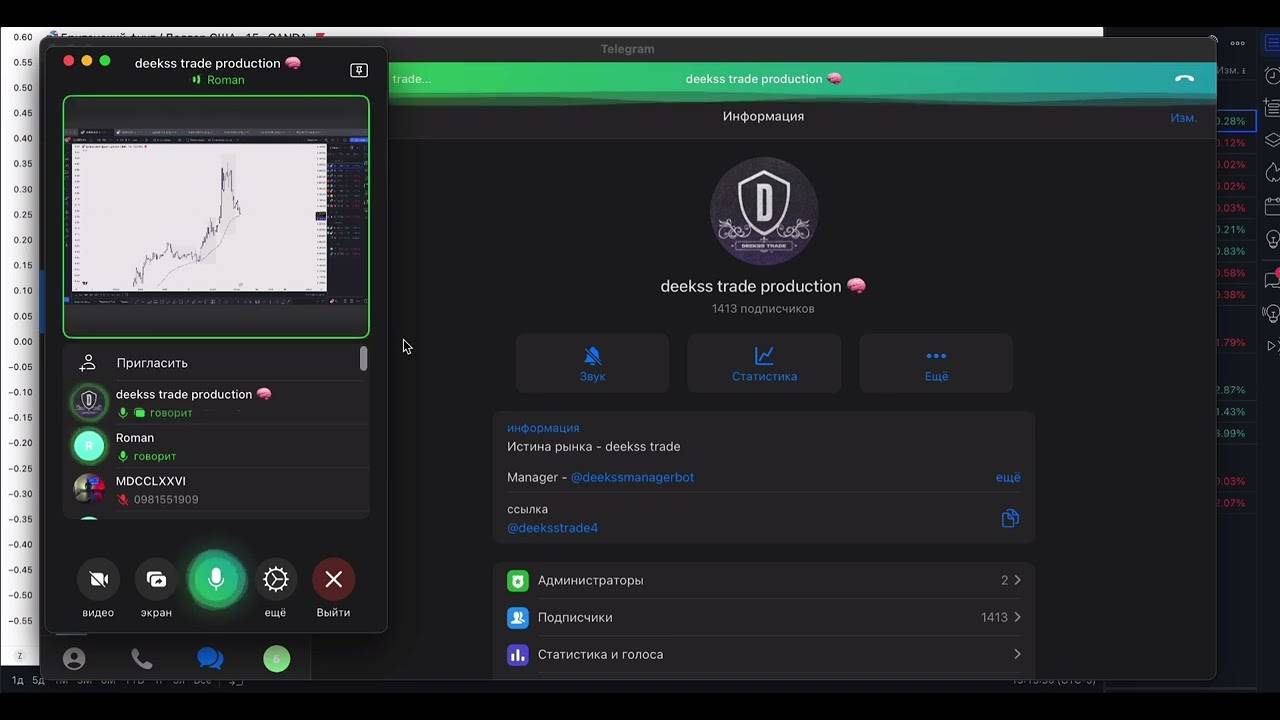Pin the voice chat window
Image resolution: width=1280 pixels, height=720 pixels.
(358, 70)
